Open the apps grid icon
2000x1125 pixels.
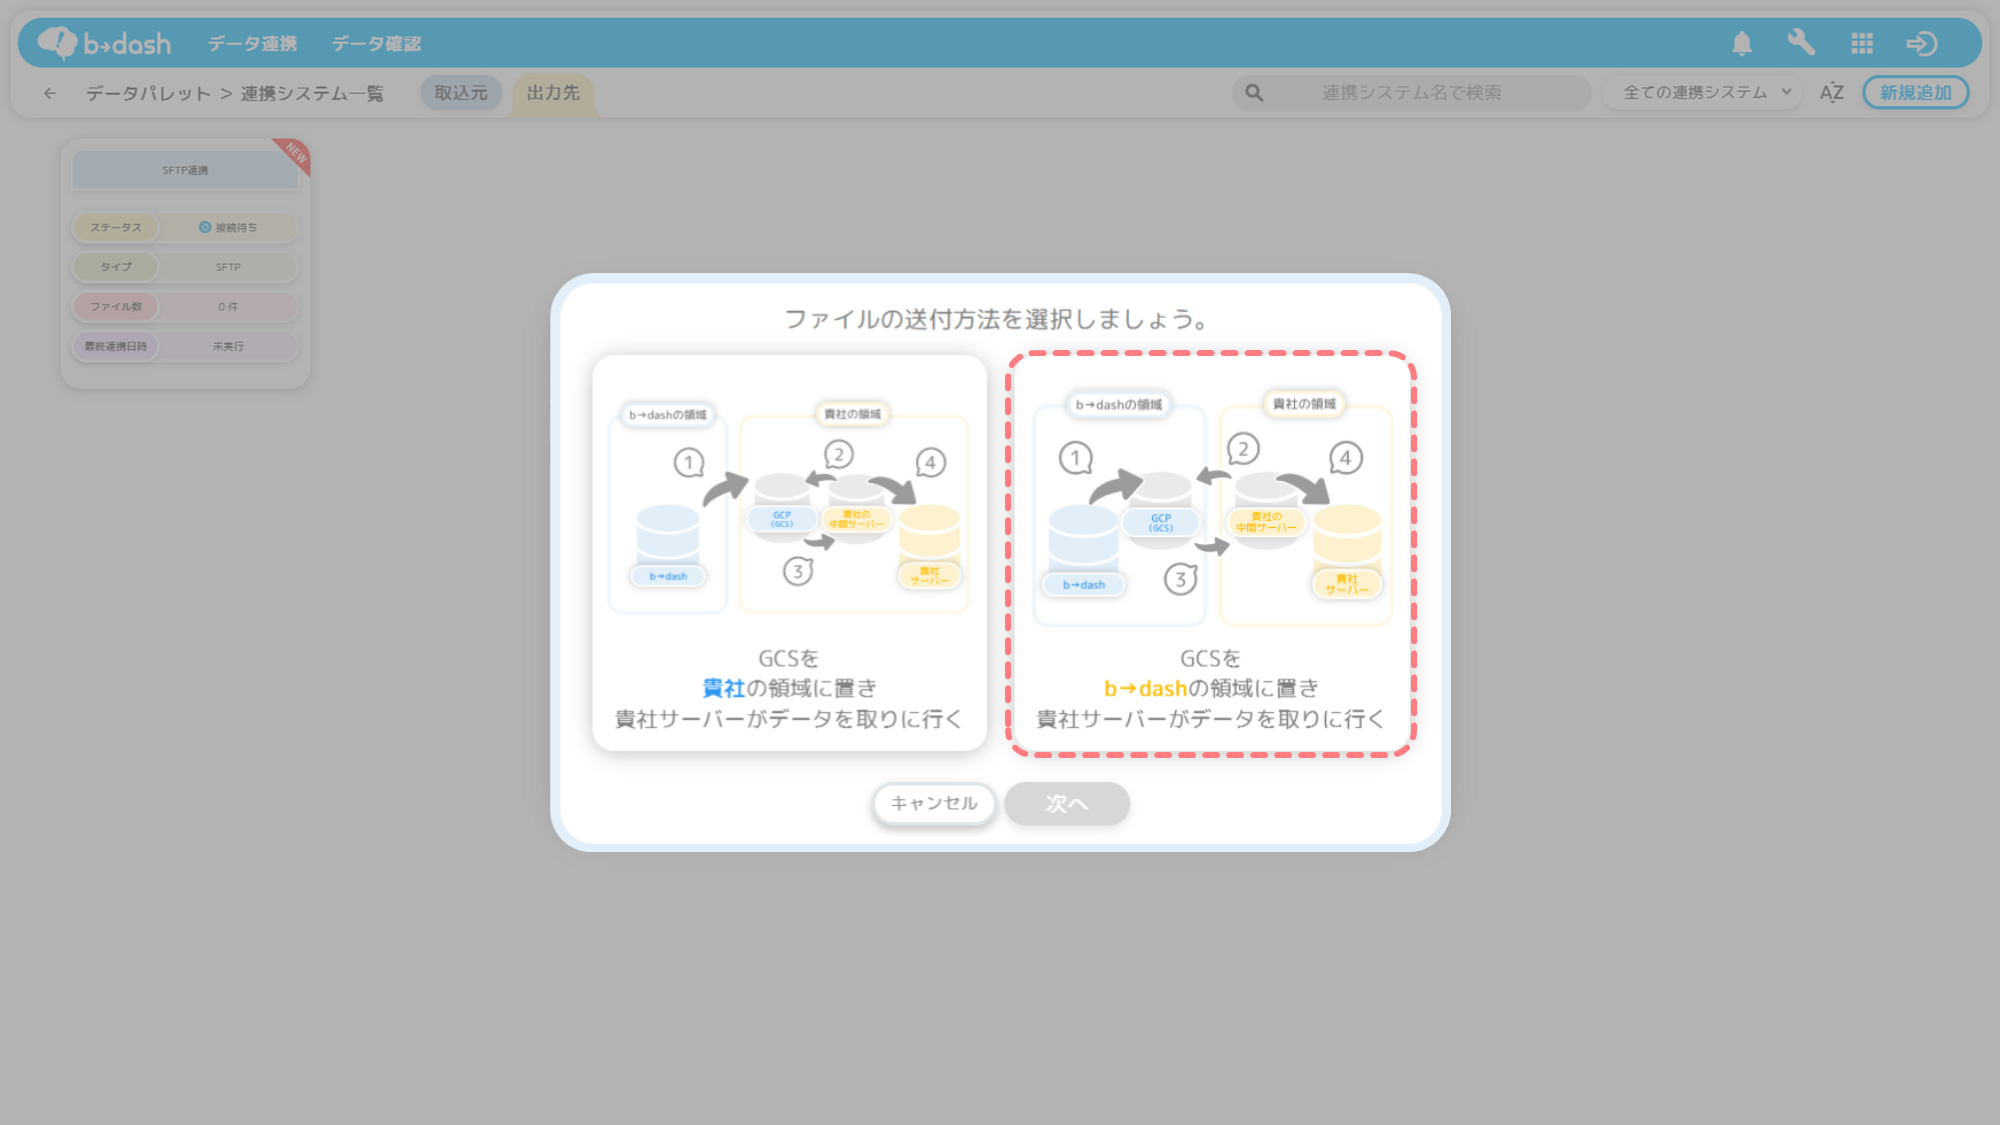tap(1862, 43)
